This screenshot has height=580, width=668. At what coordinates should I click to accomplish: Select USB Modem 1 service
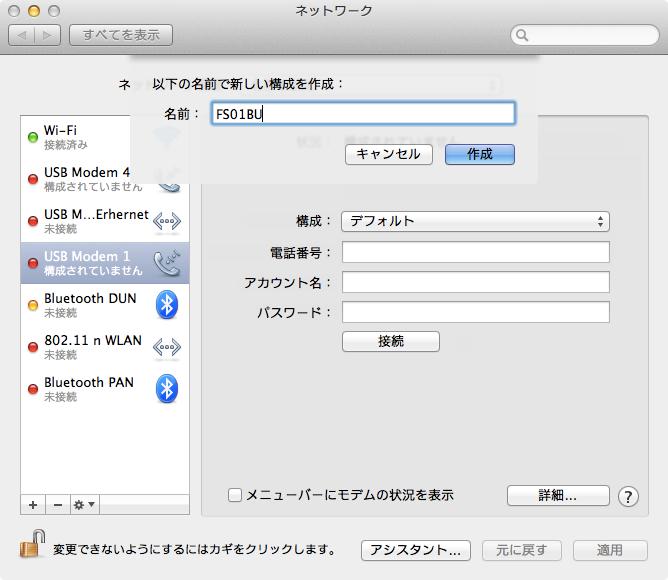coord(105,263)
